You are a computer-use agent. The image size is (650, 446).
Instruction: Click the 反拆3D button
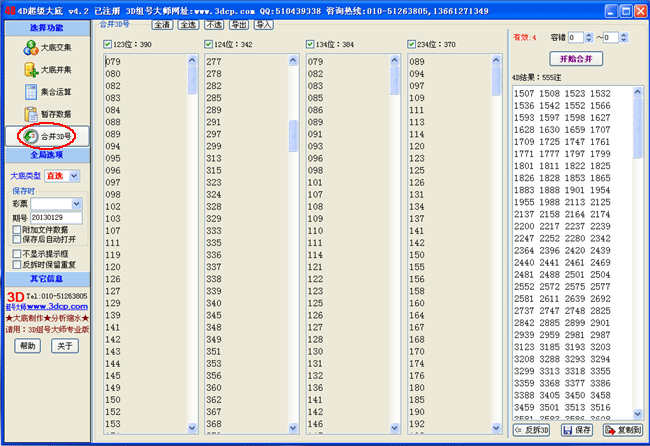point(533,430)
